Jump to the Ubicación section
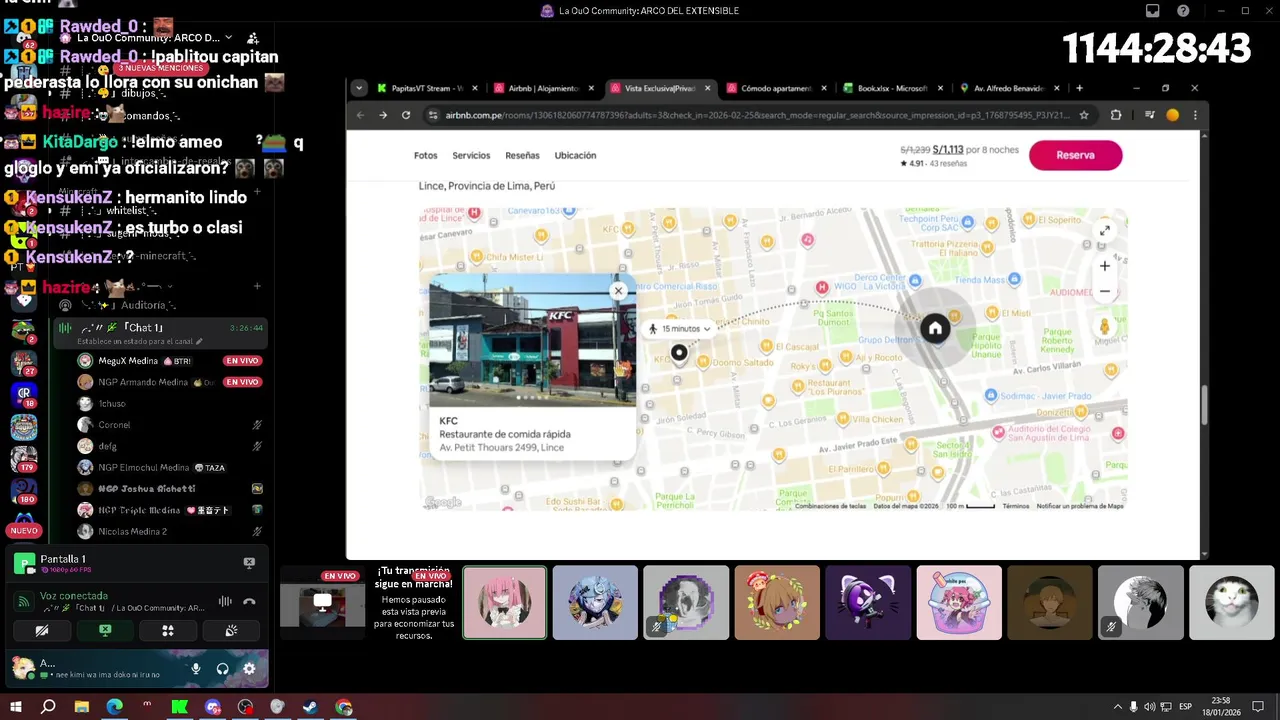 click(x=575, y=155)
